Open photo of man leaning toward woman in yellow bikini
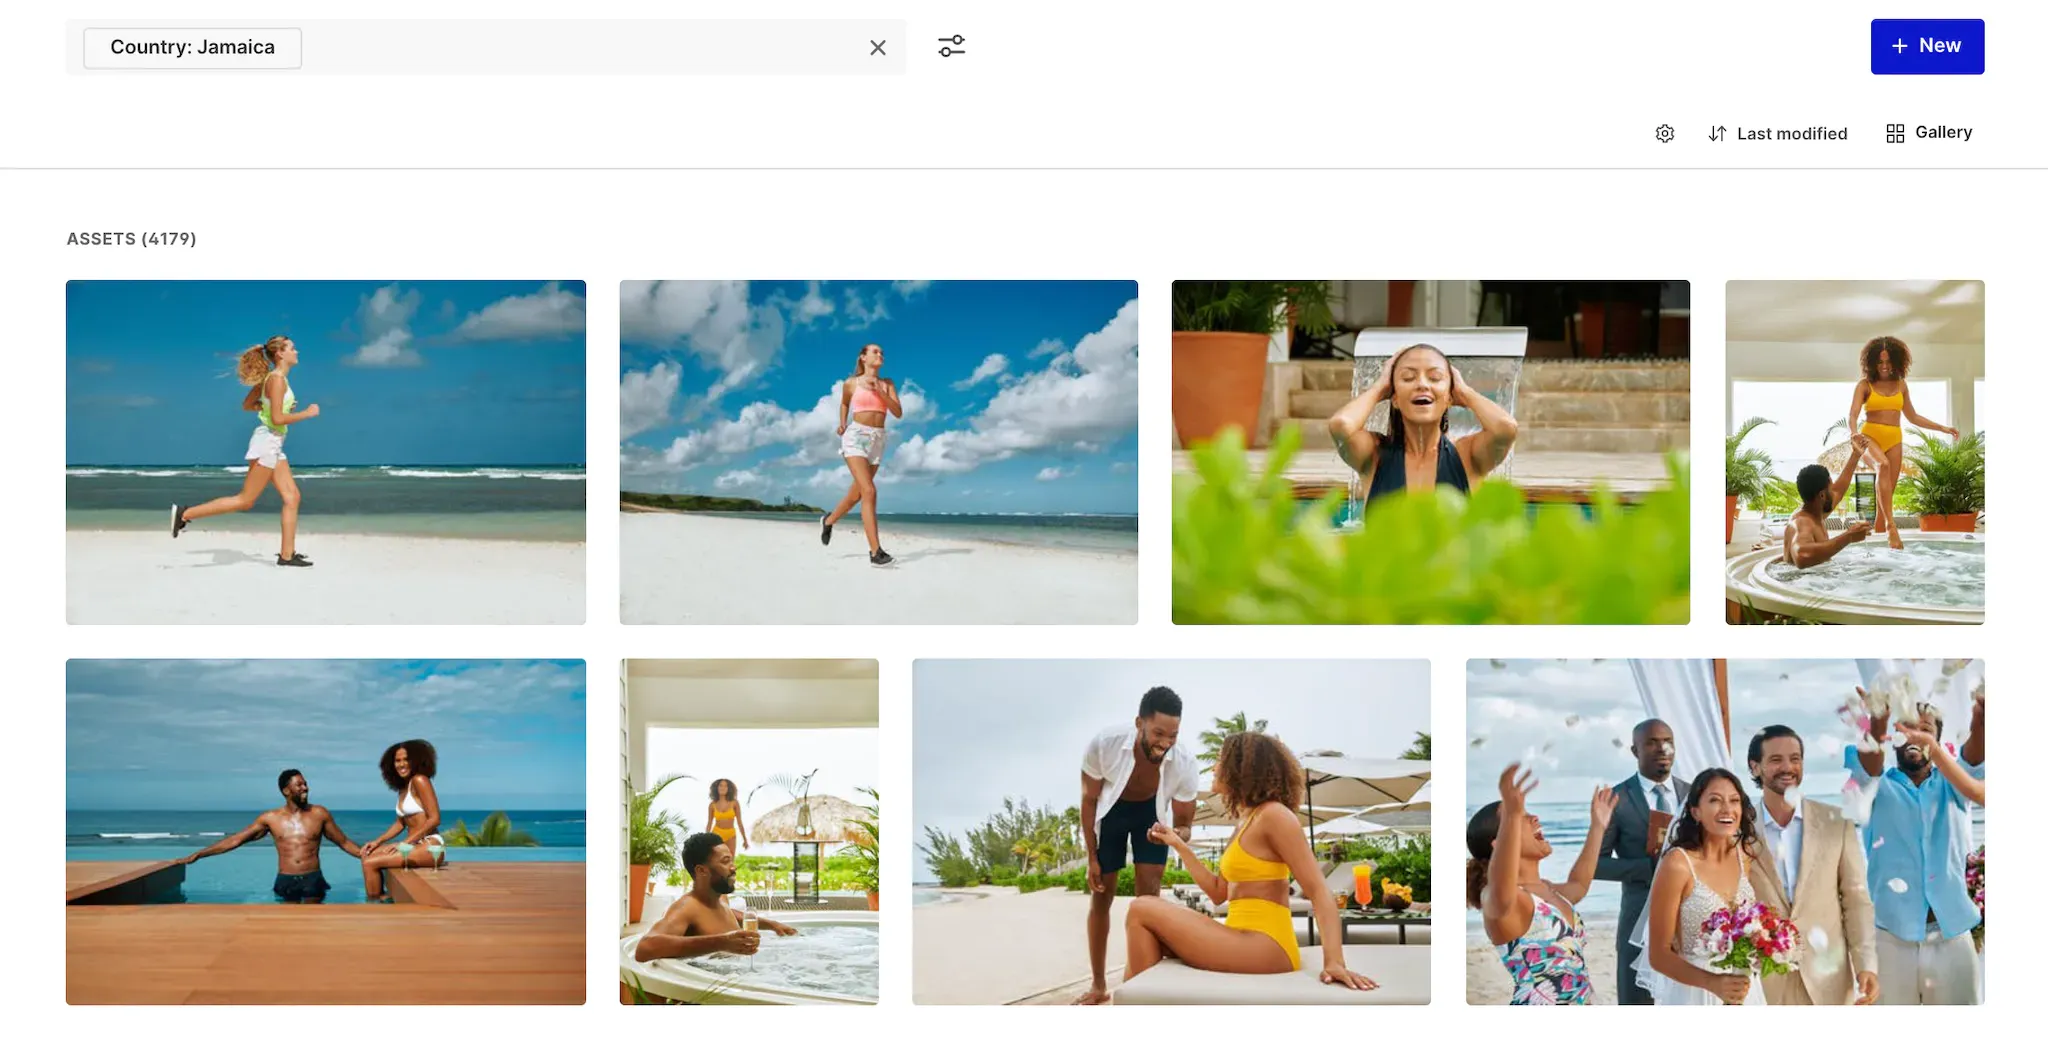The image size is (2048, 1037). point(1171,831)
